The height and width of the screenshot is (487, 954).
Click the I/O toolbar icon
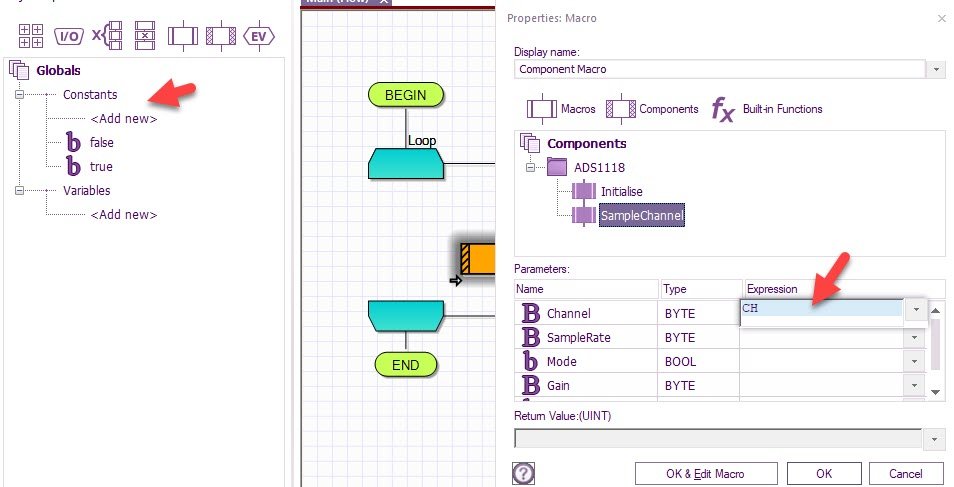68,37
